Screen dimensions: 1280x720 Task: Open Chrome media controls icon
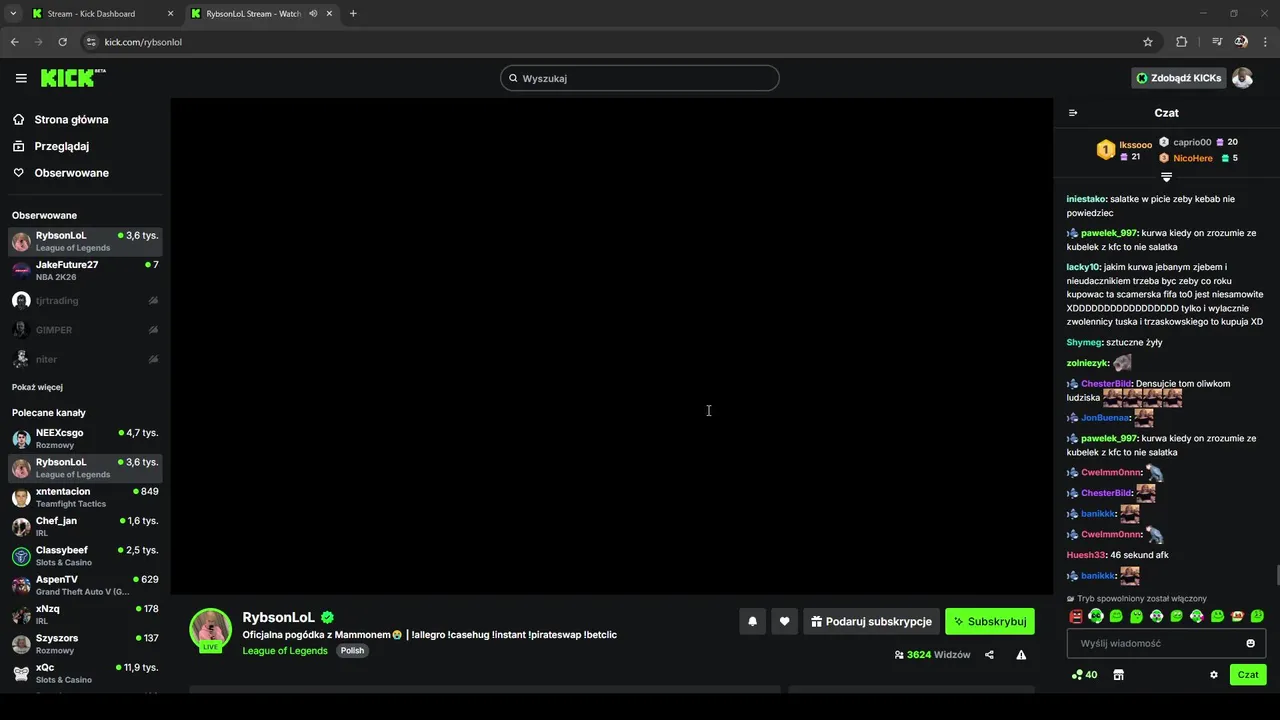tap(1217, 42)
